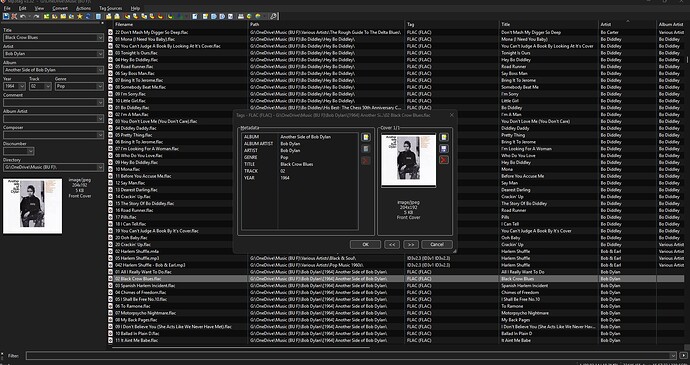
Task: Expand the Album dropdown in tag panel
Action: (100, 70)
